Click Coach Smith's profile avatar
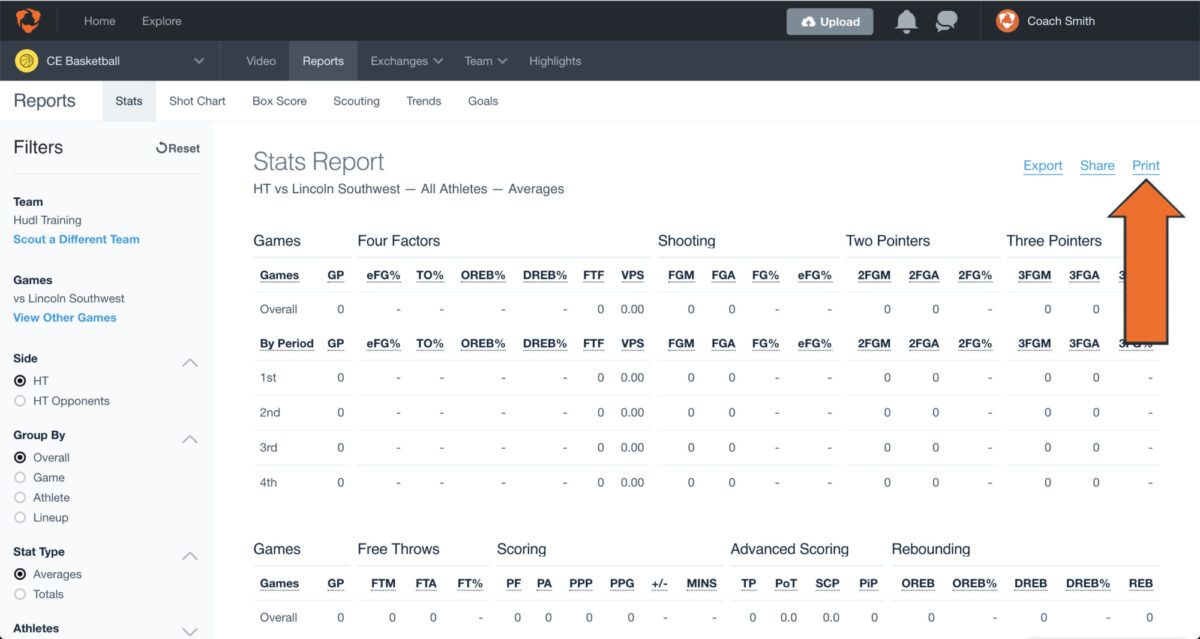 pos(1007,21)
